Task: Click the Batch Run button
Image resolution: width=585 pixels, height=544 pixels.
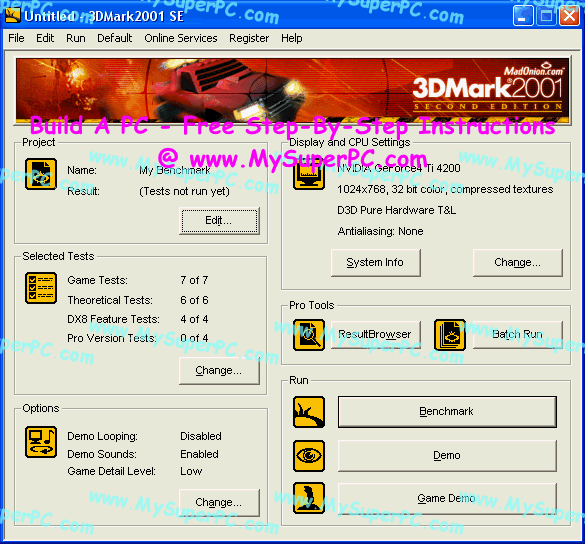Action: pos(517,335)
